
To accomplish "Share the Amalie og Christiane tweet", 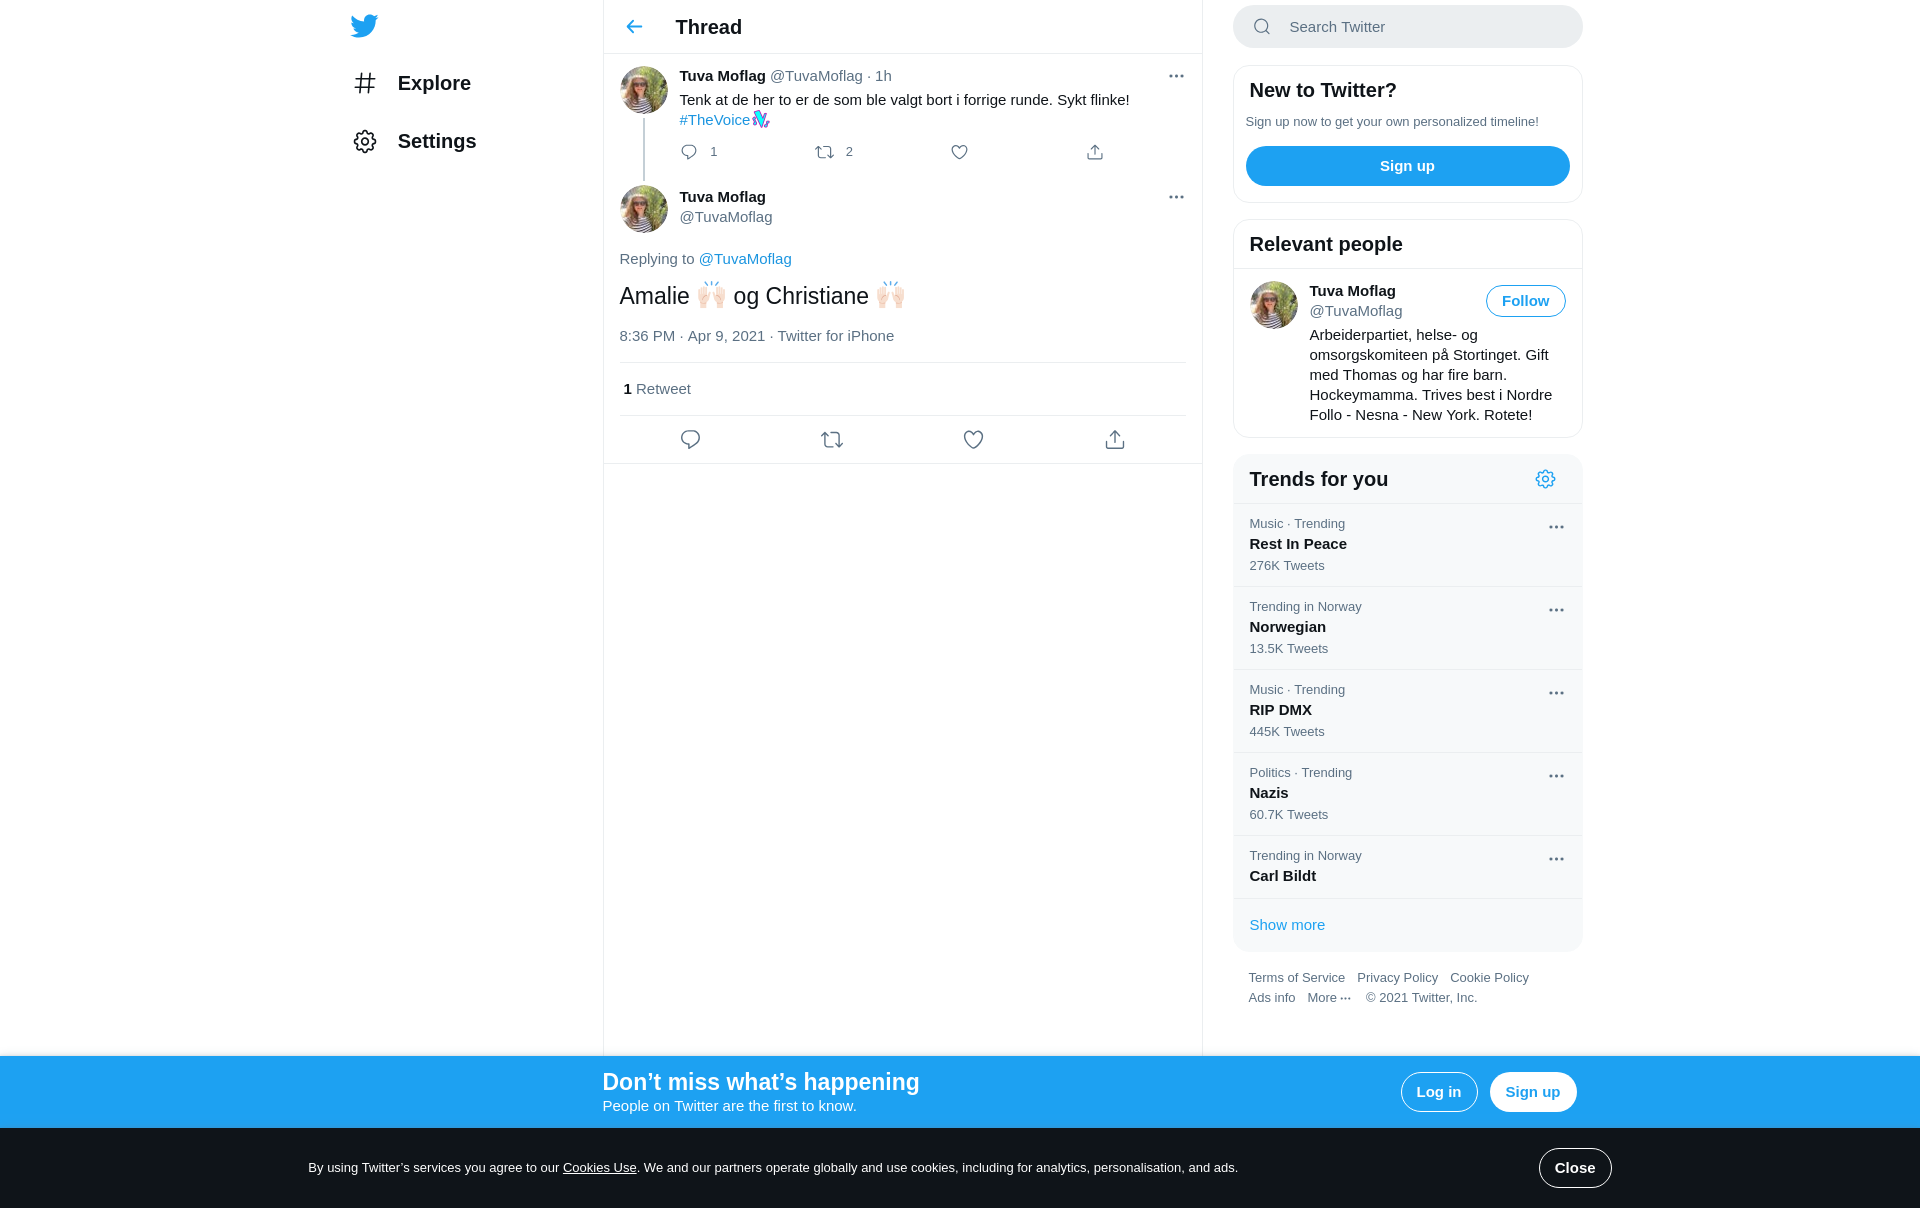I will (x=1115, y=440).
